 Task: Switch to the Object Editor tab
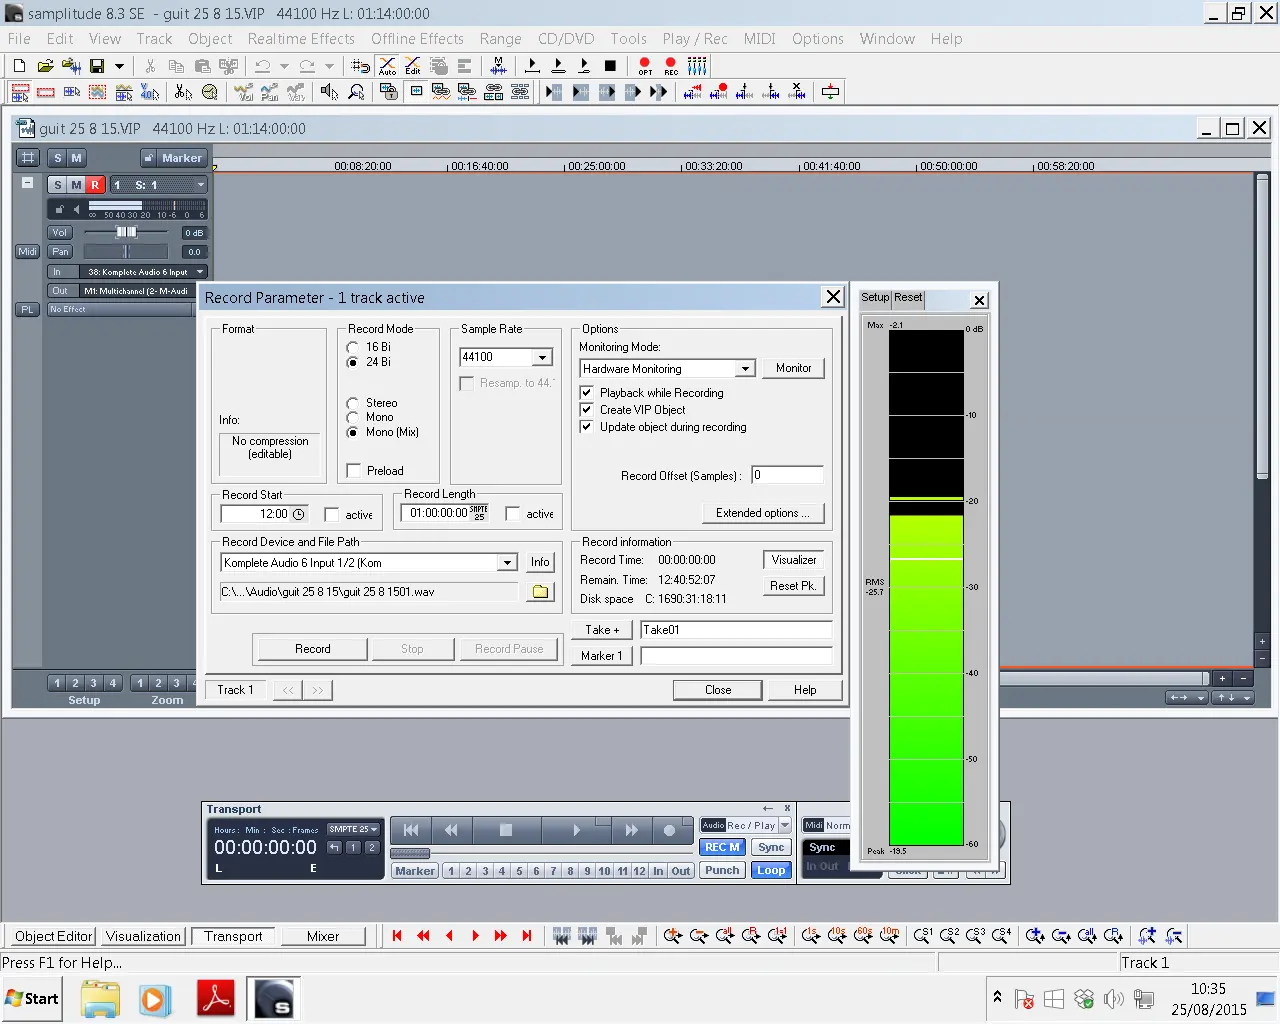pyautogui.click(x=53, y=937)
